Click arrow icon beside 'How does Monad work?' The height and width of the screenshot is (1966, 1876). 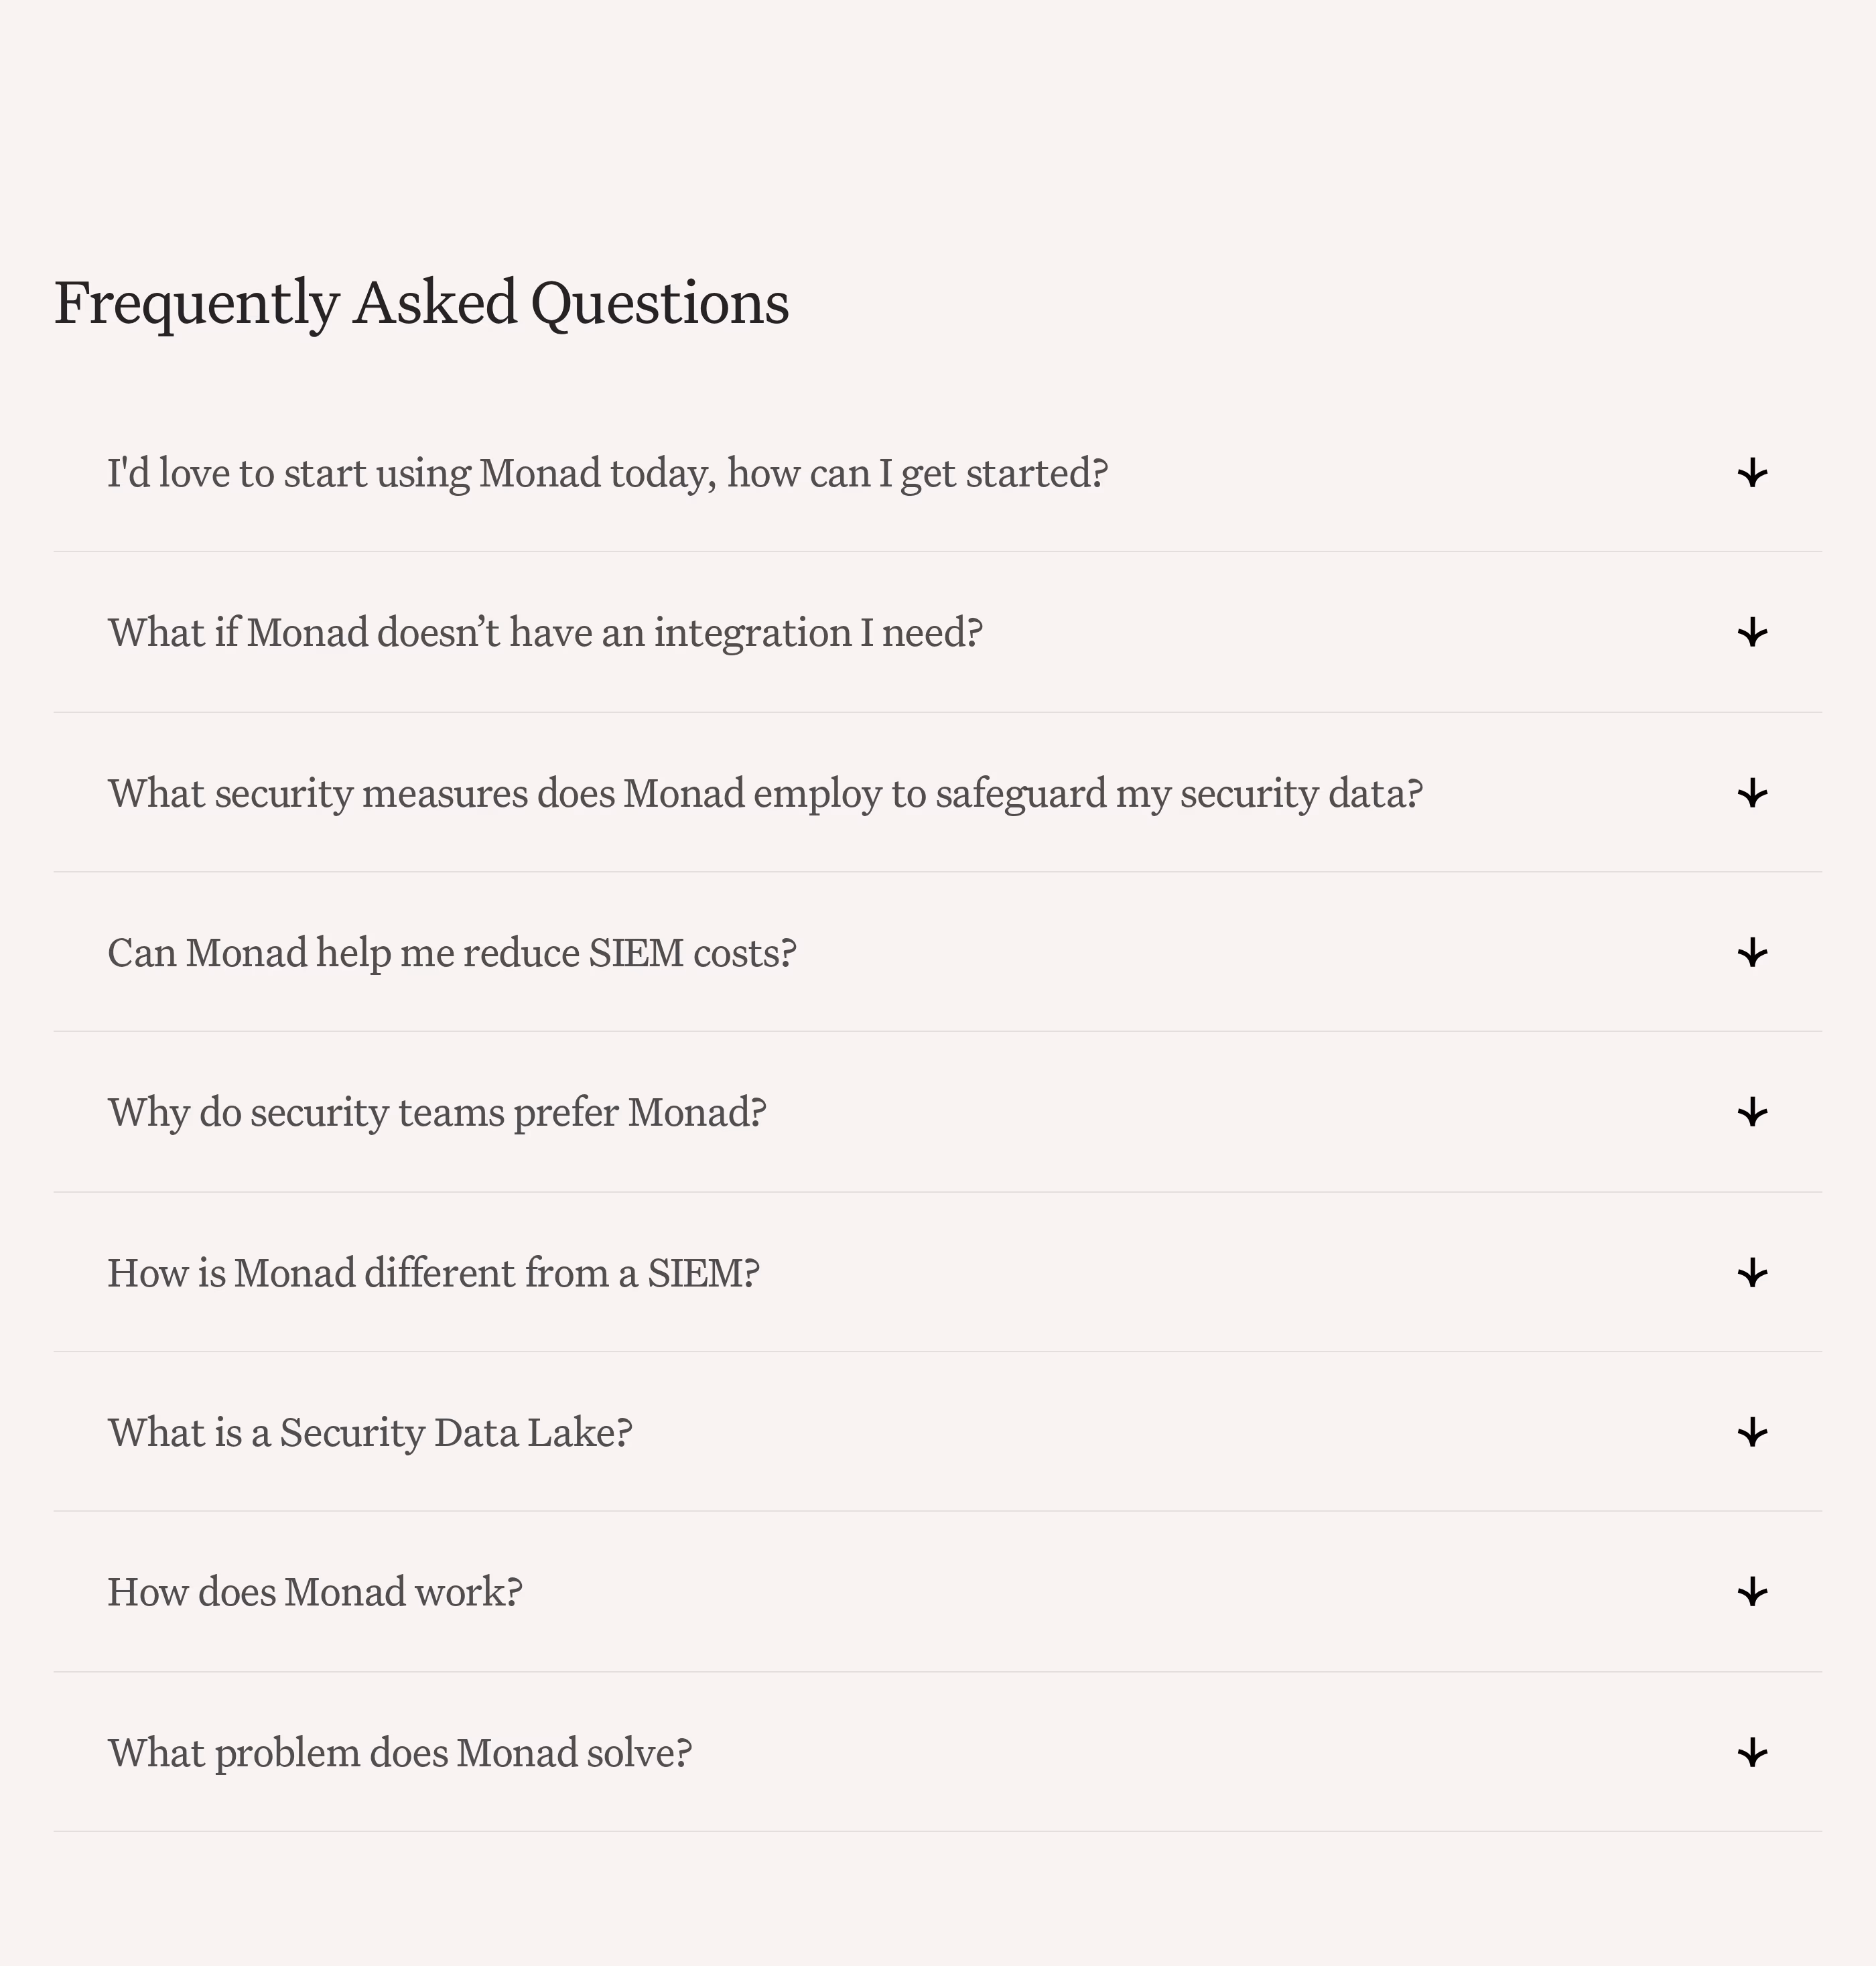(1752, 1592)
